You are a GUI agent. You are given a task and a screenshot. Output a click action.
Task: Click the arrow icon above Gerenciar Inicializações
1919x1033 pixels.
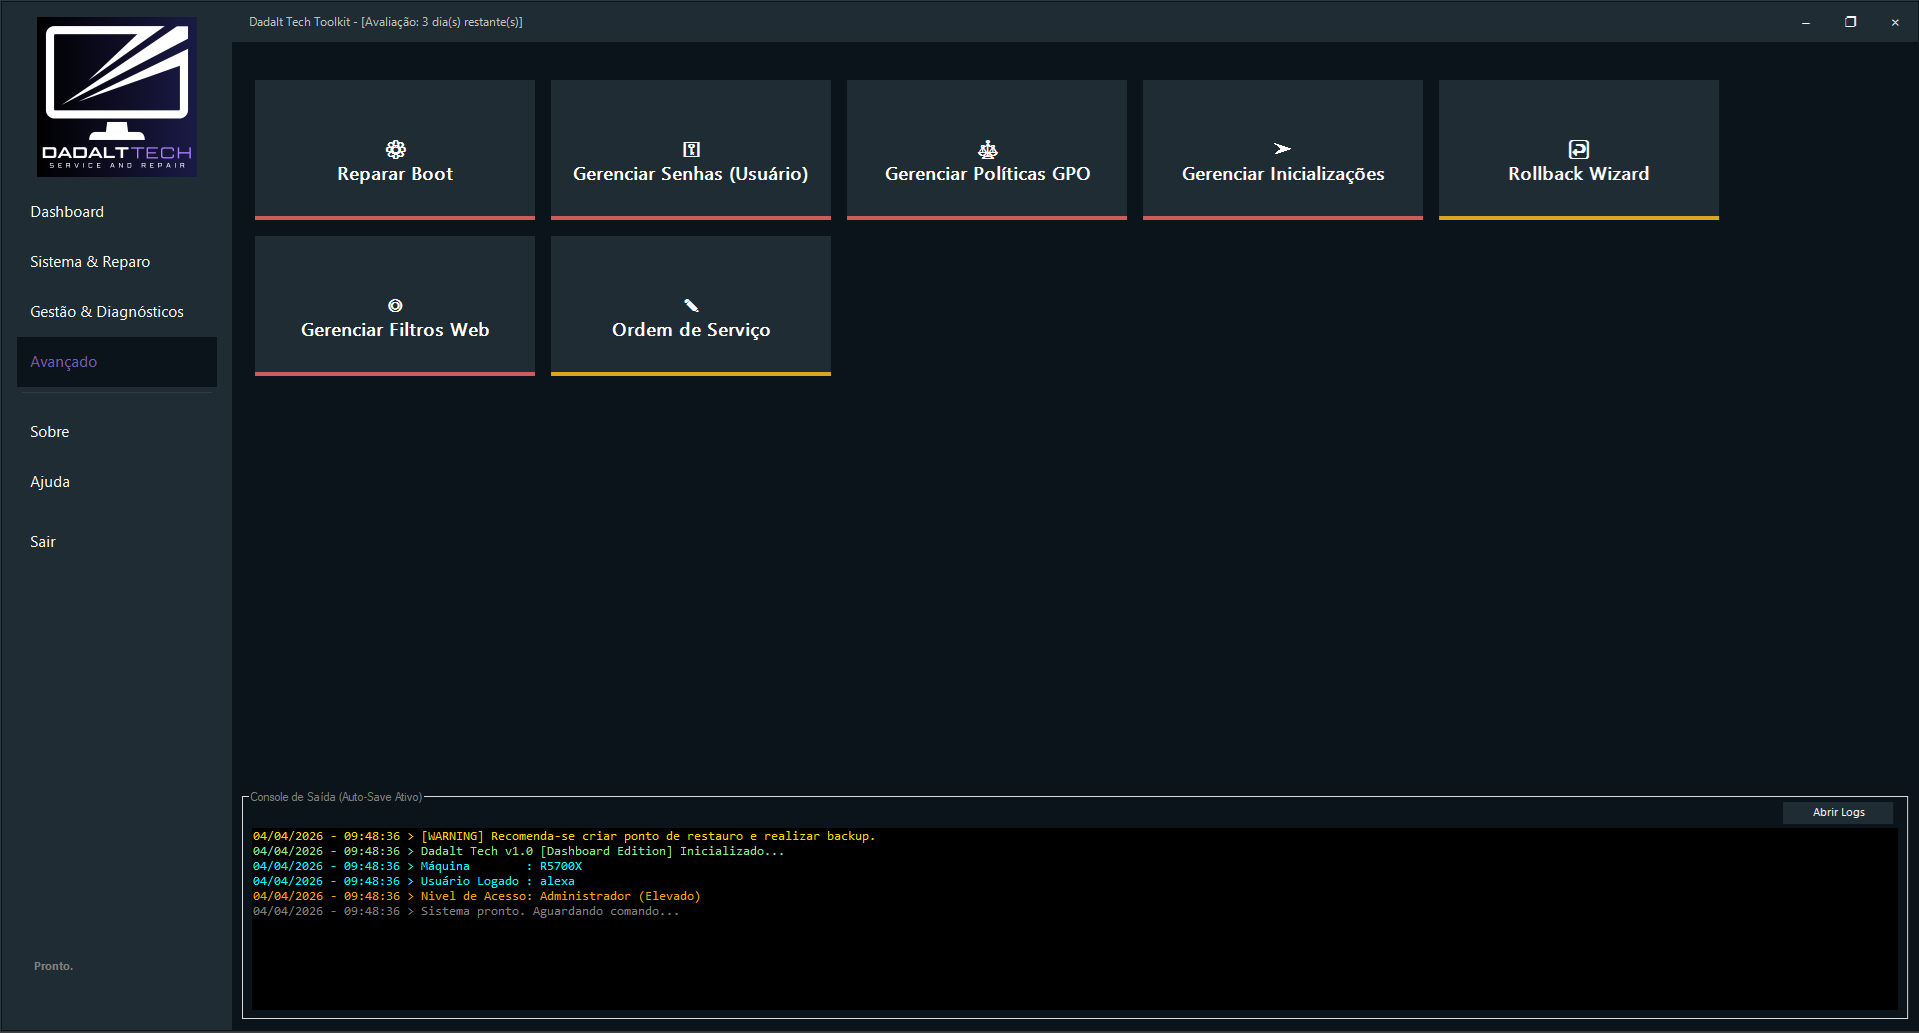pyautogui.click(x=1282, y=149)
